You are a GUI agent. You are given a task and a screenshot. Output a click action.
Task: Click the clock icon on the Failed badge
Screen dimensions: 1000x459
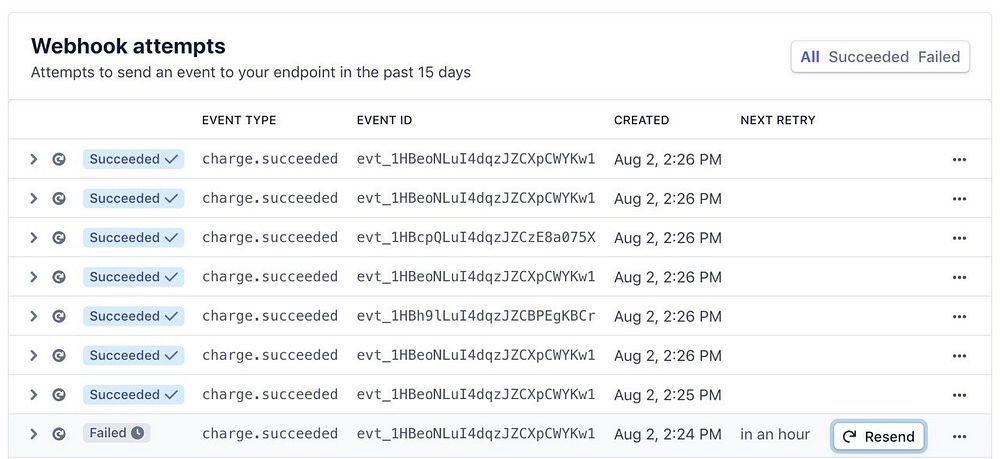pyautogui.click(x=138, y=433)
